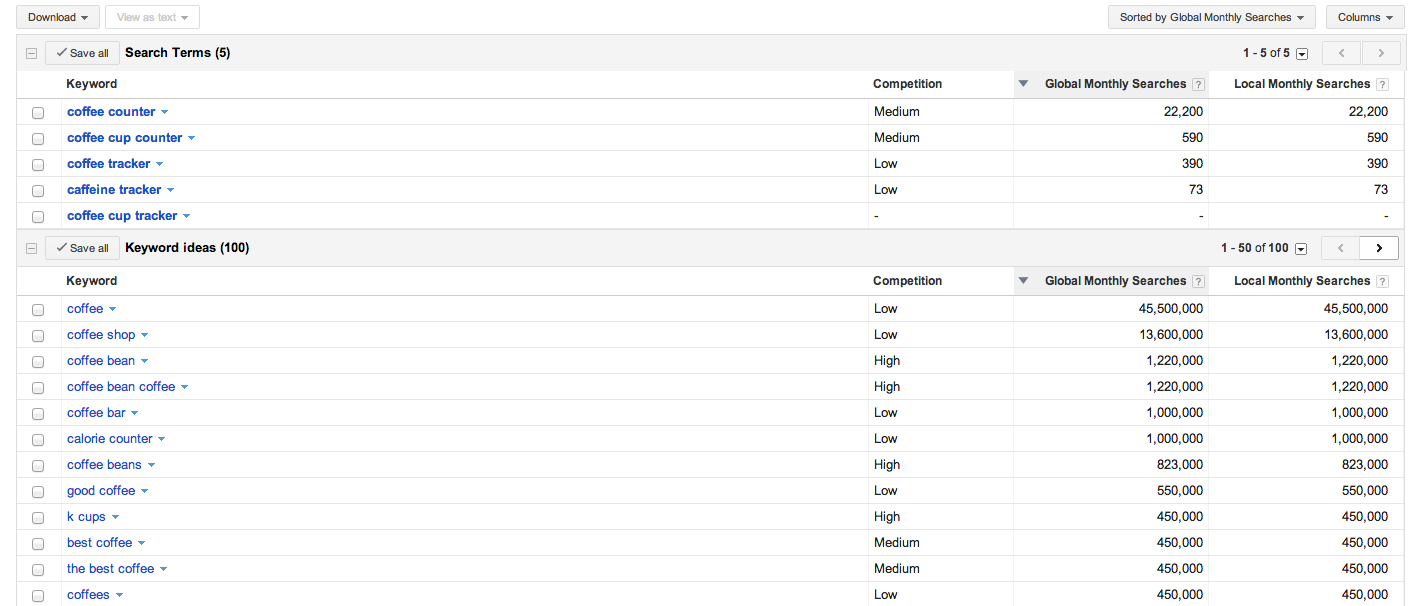Open the best coffee keyword link
The width and height of the screenshot is (1411, 606).
pyautogui.click(x=100, y=543)
